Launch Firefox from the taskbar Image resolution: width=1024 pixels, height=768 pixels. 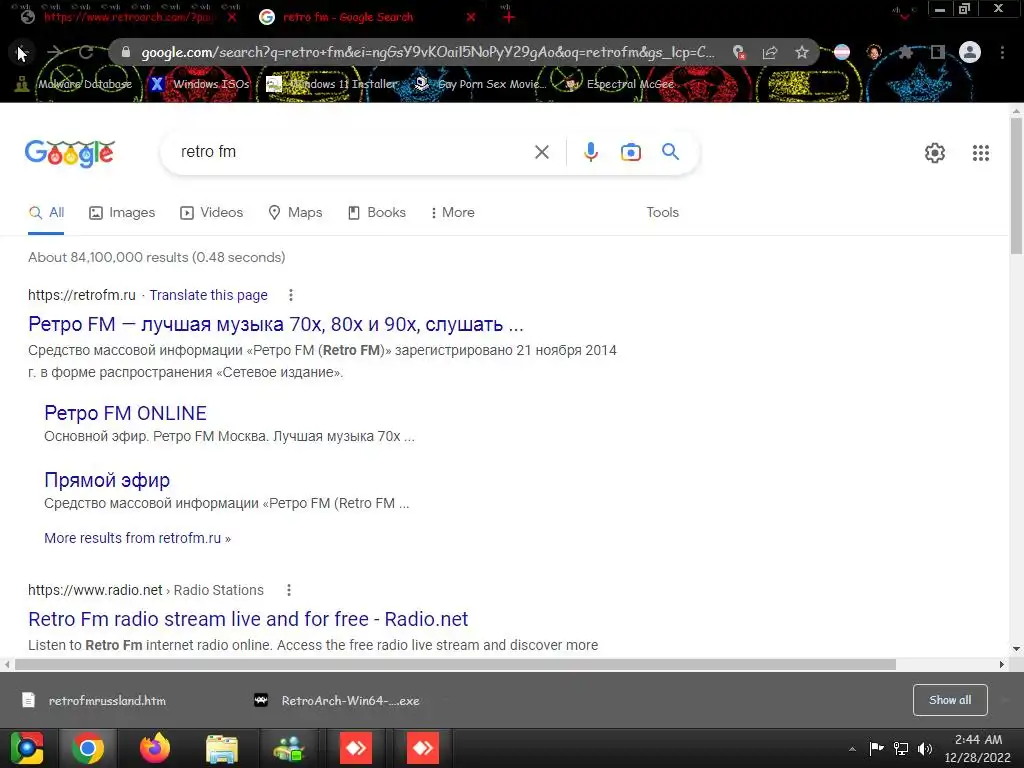coord(155,748)
